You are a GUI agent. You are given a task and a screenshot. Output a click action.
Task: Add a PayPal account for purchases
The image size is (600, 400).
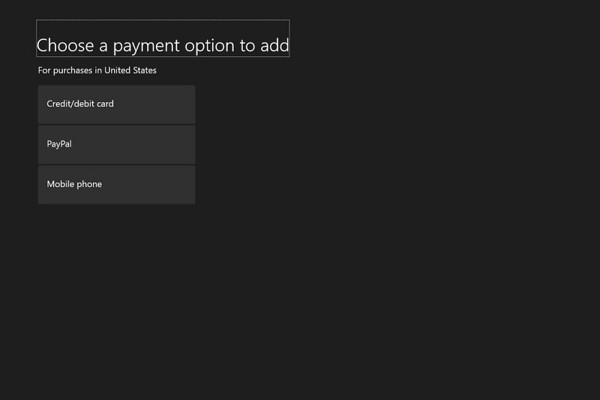click(116, 145)
